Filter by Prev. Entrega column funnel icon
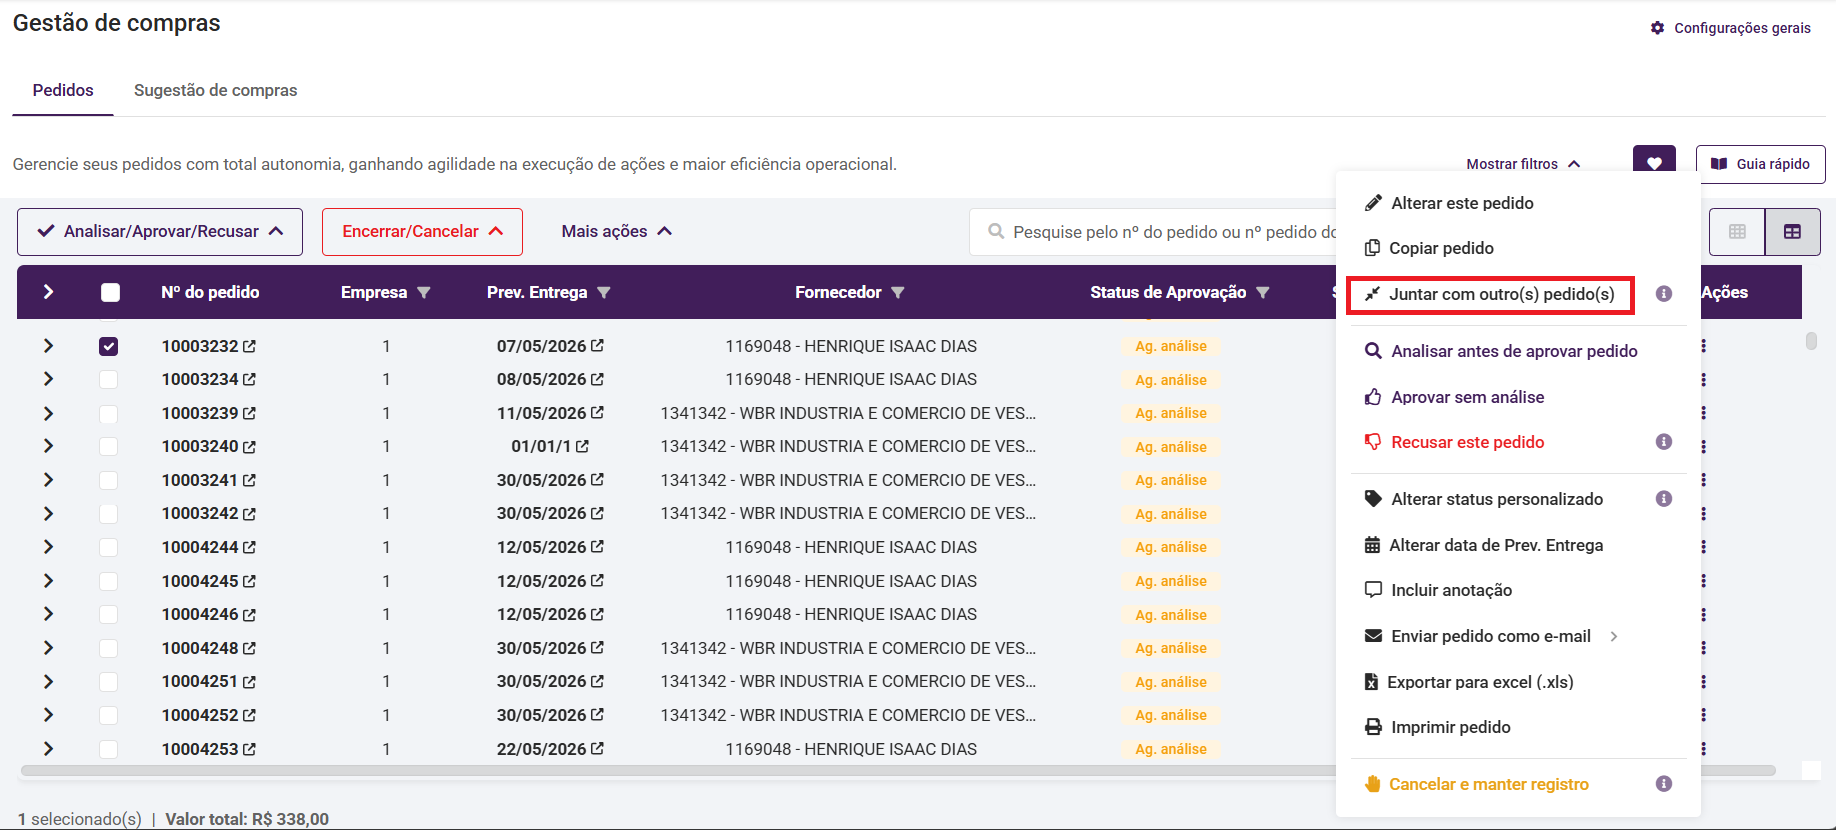Viewport: 1836px width, 830px height. 604,292
